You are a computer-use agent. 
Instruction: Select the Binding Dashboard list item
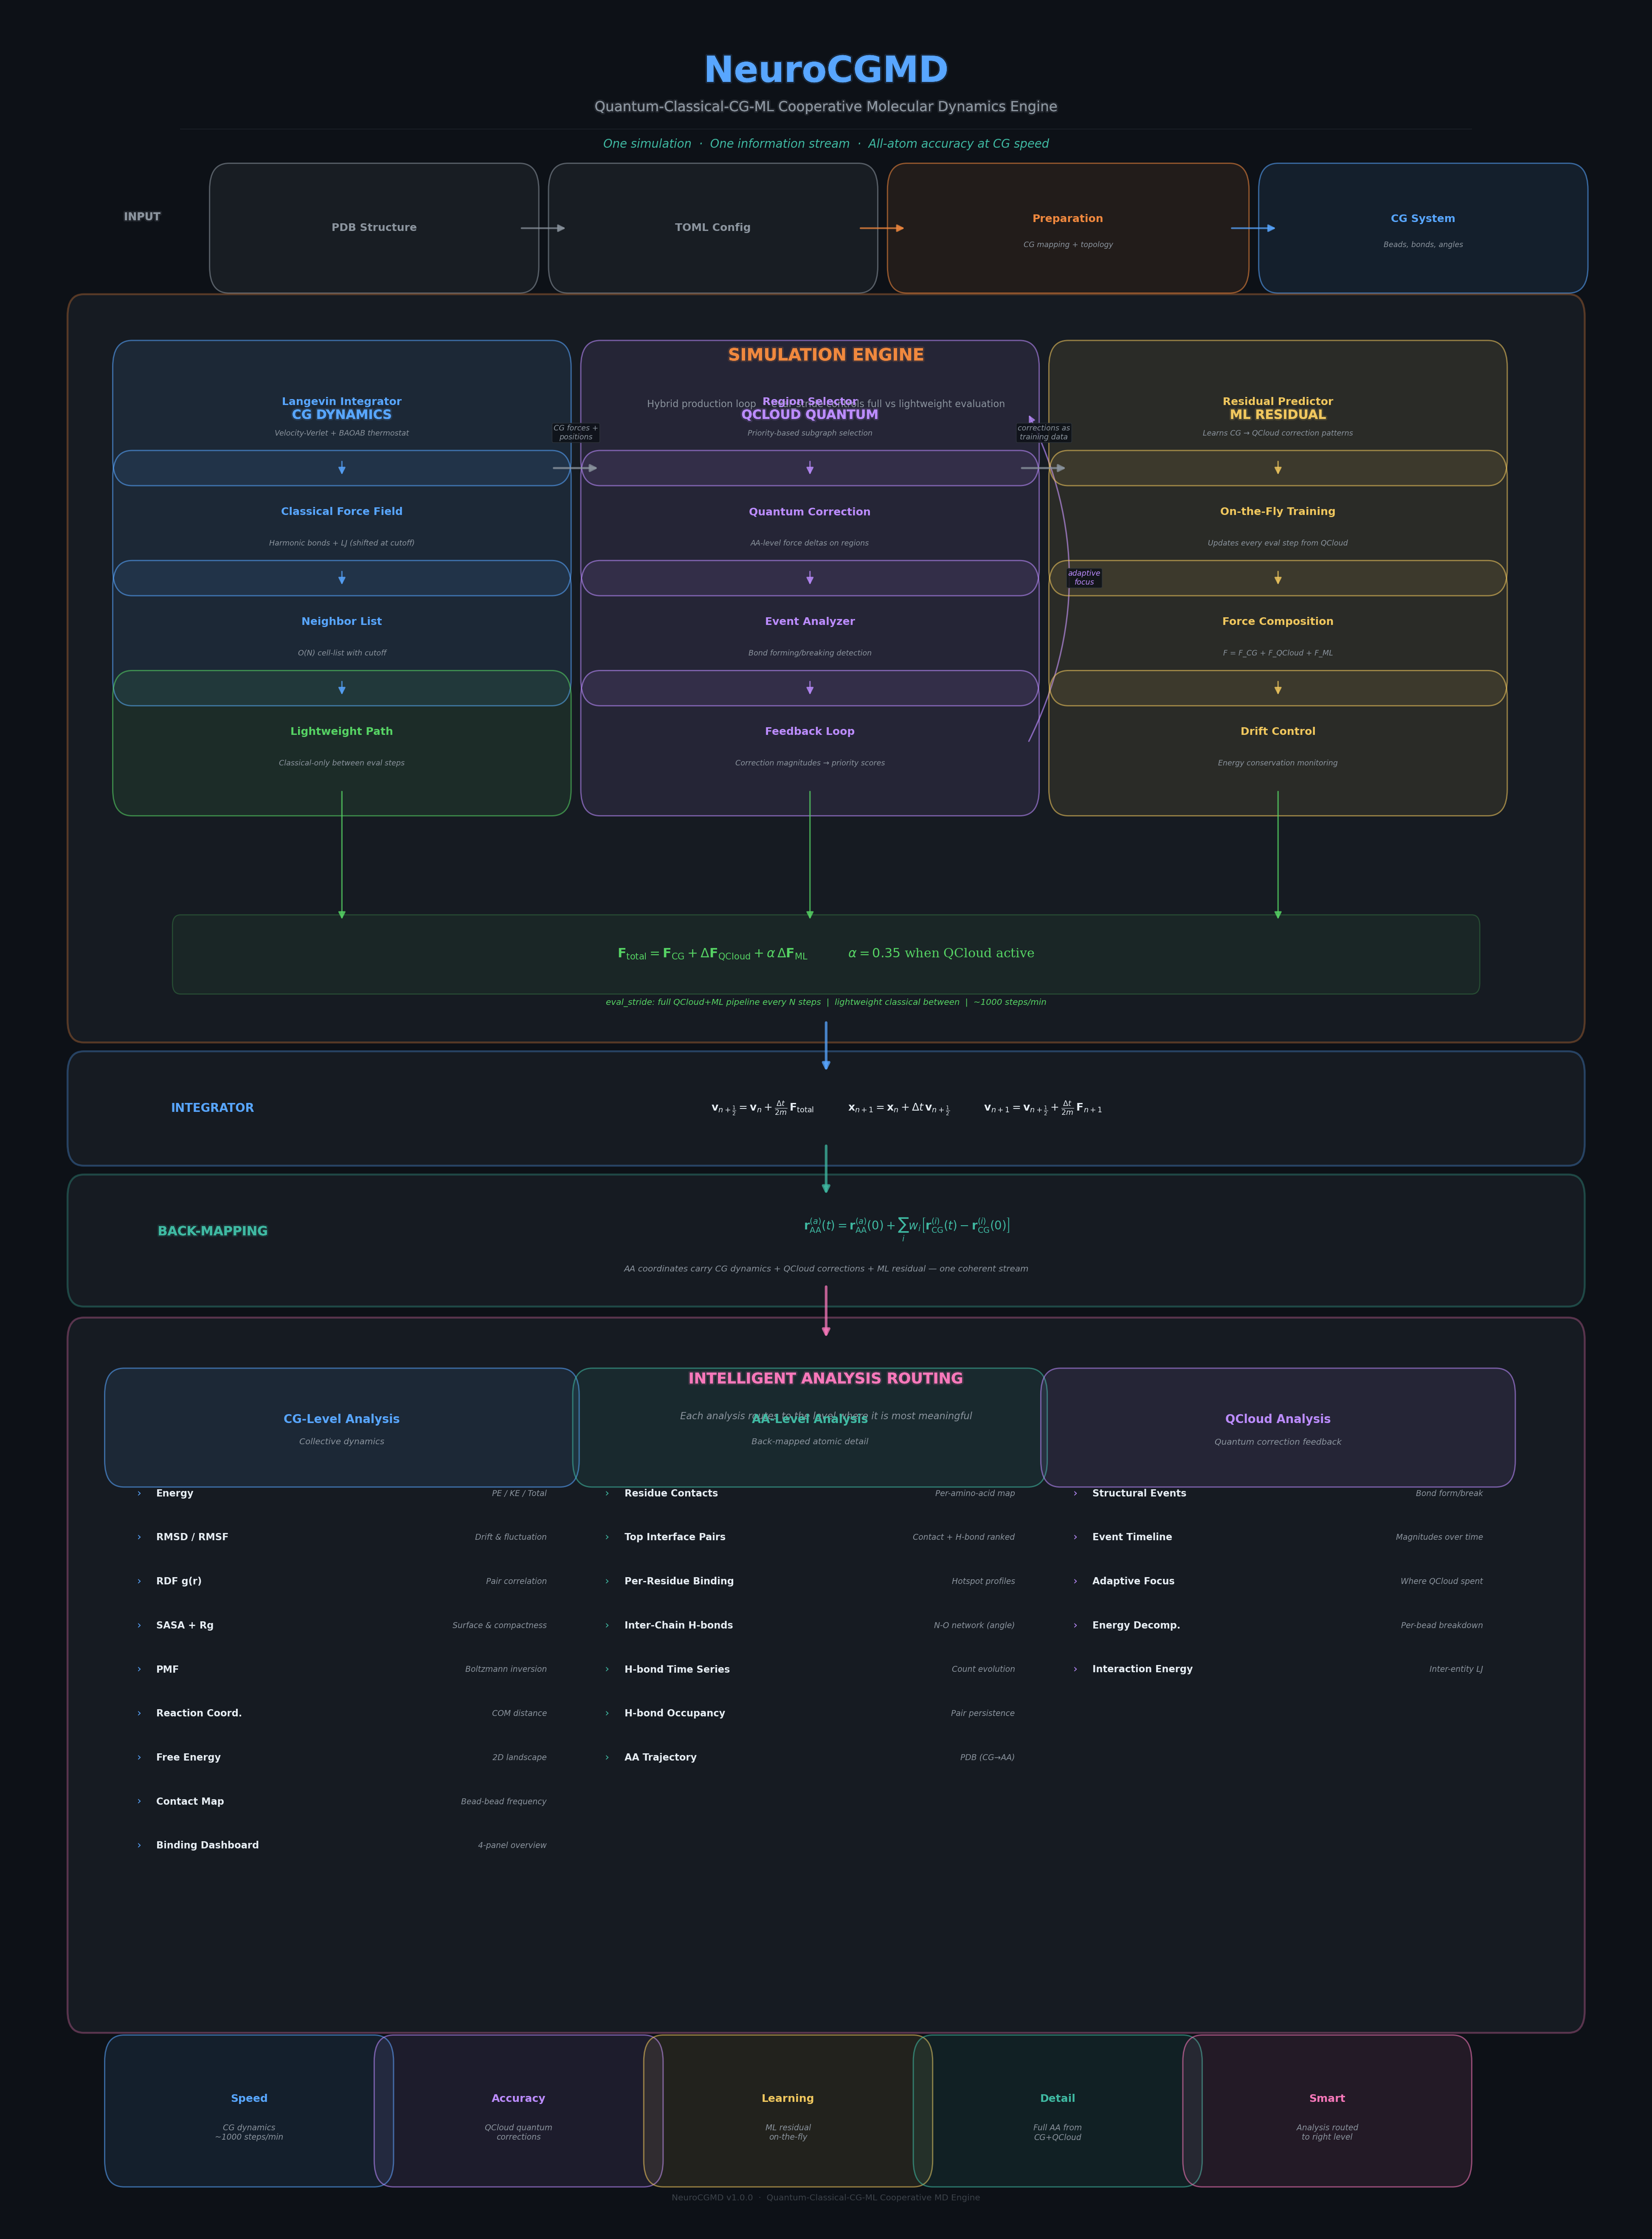(207, 1845)
